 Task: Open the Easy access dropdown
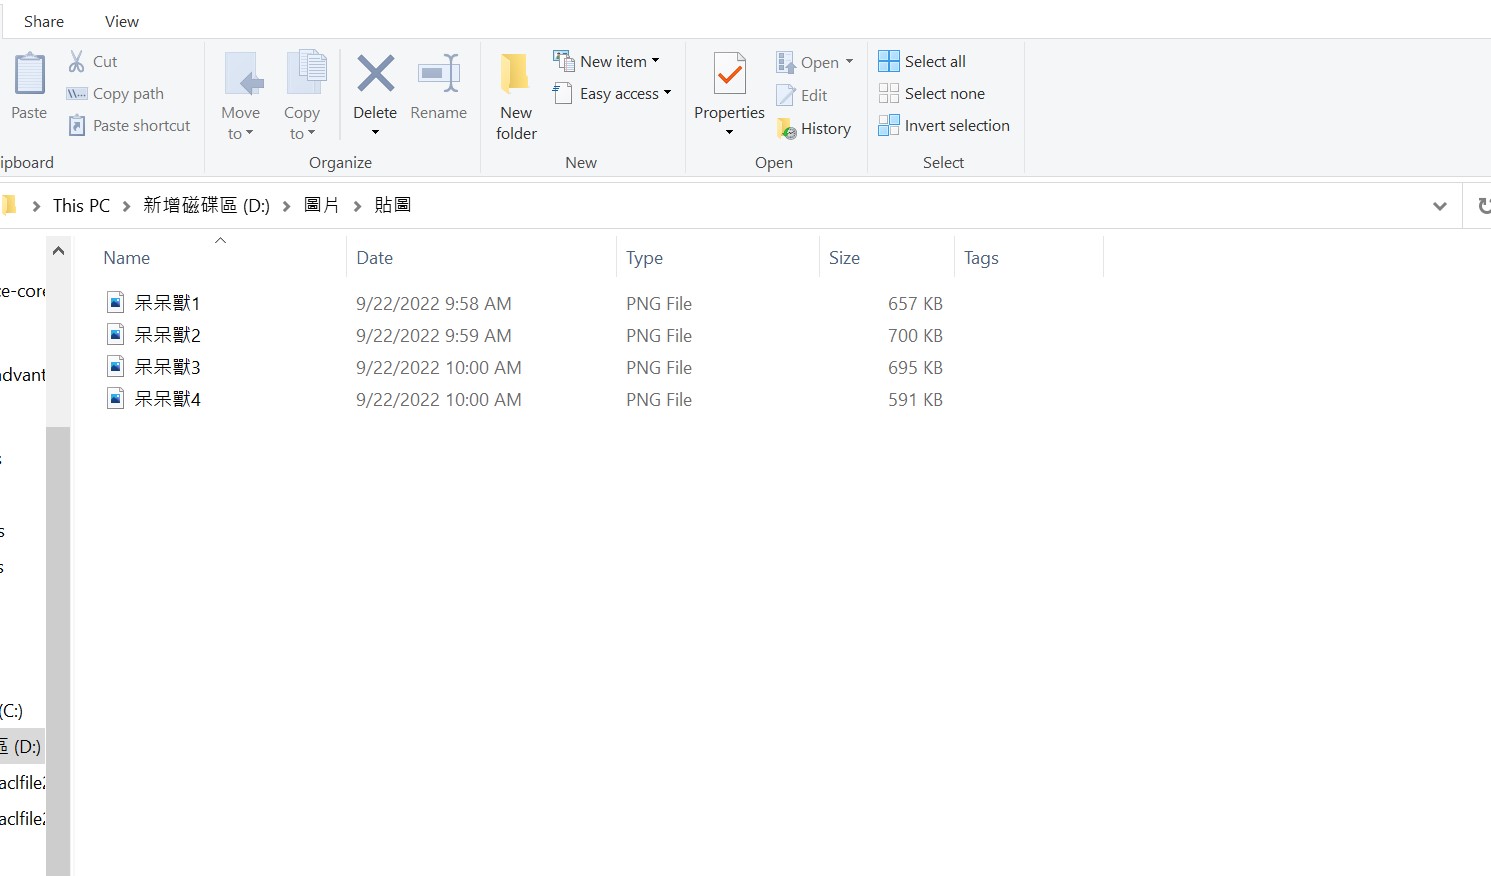coord(666,93)
